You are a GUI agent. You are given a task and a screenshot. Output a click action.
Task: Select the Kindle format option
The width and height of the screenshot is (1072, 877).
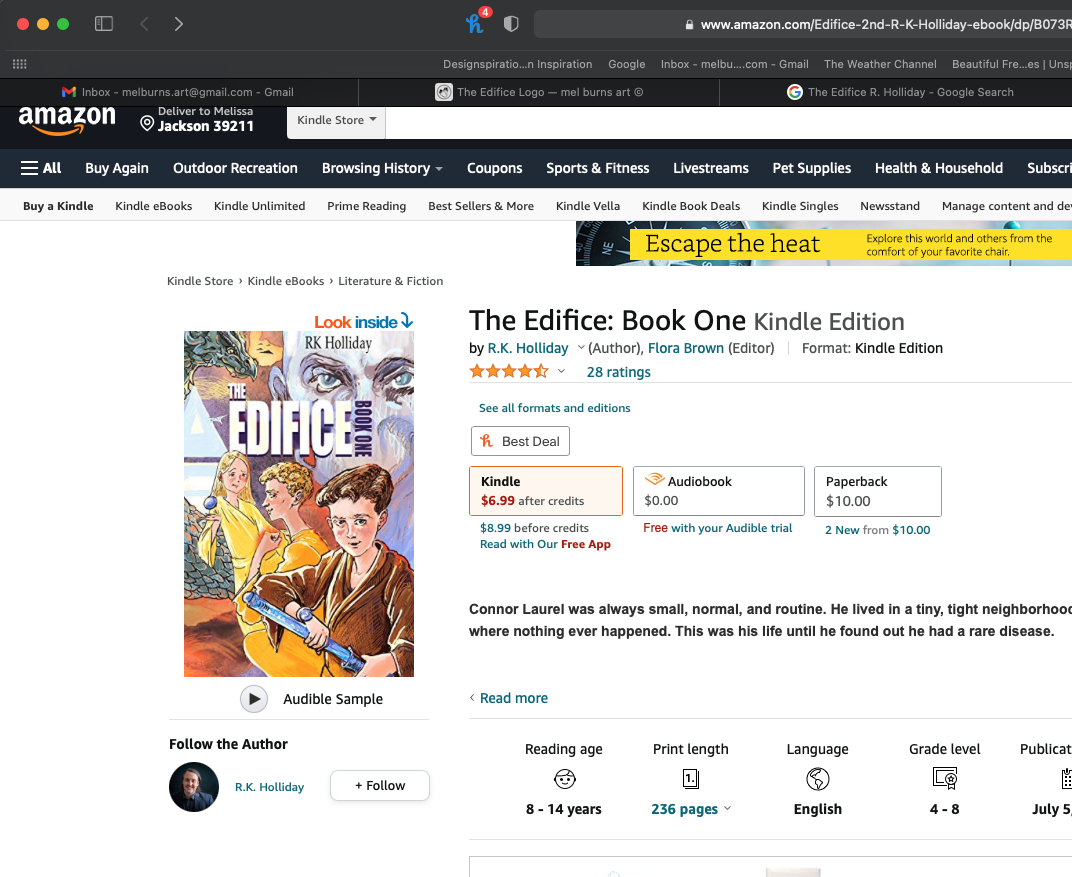click(x=546, y=491)
